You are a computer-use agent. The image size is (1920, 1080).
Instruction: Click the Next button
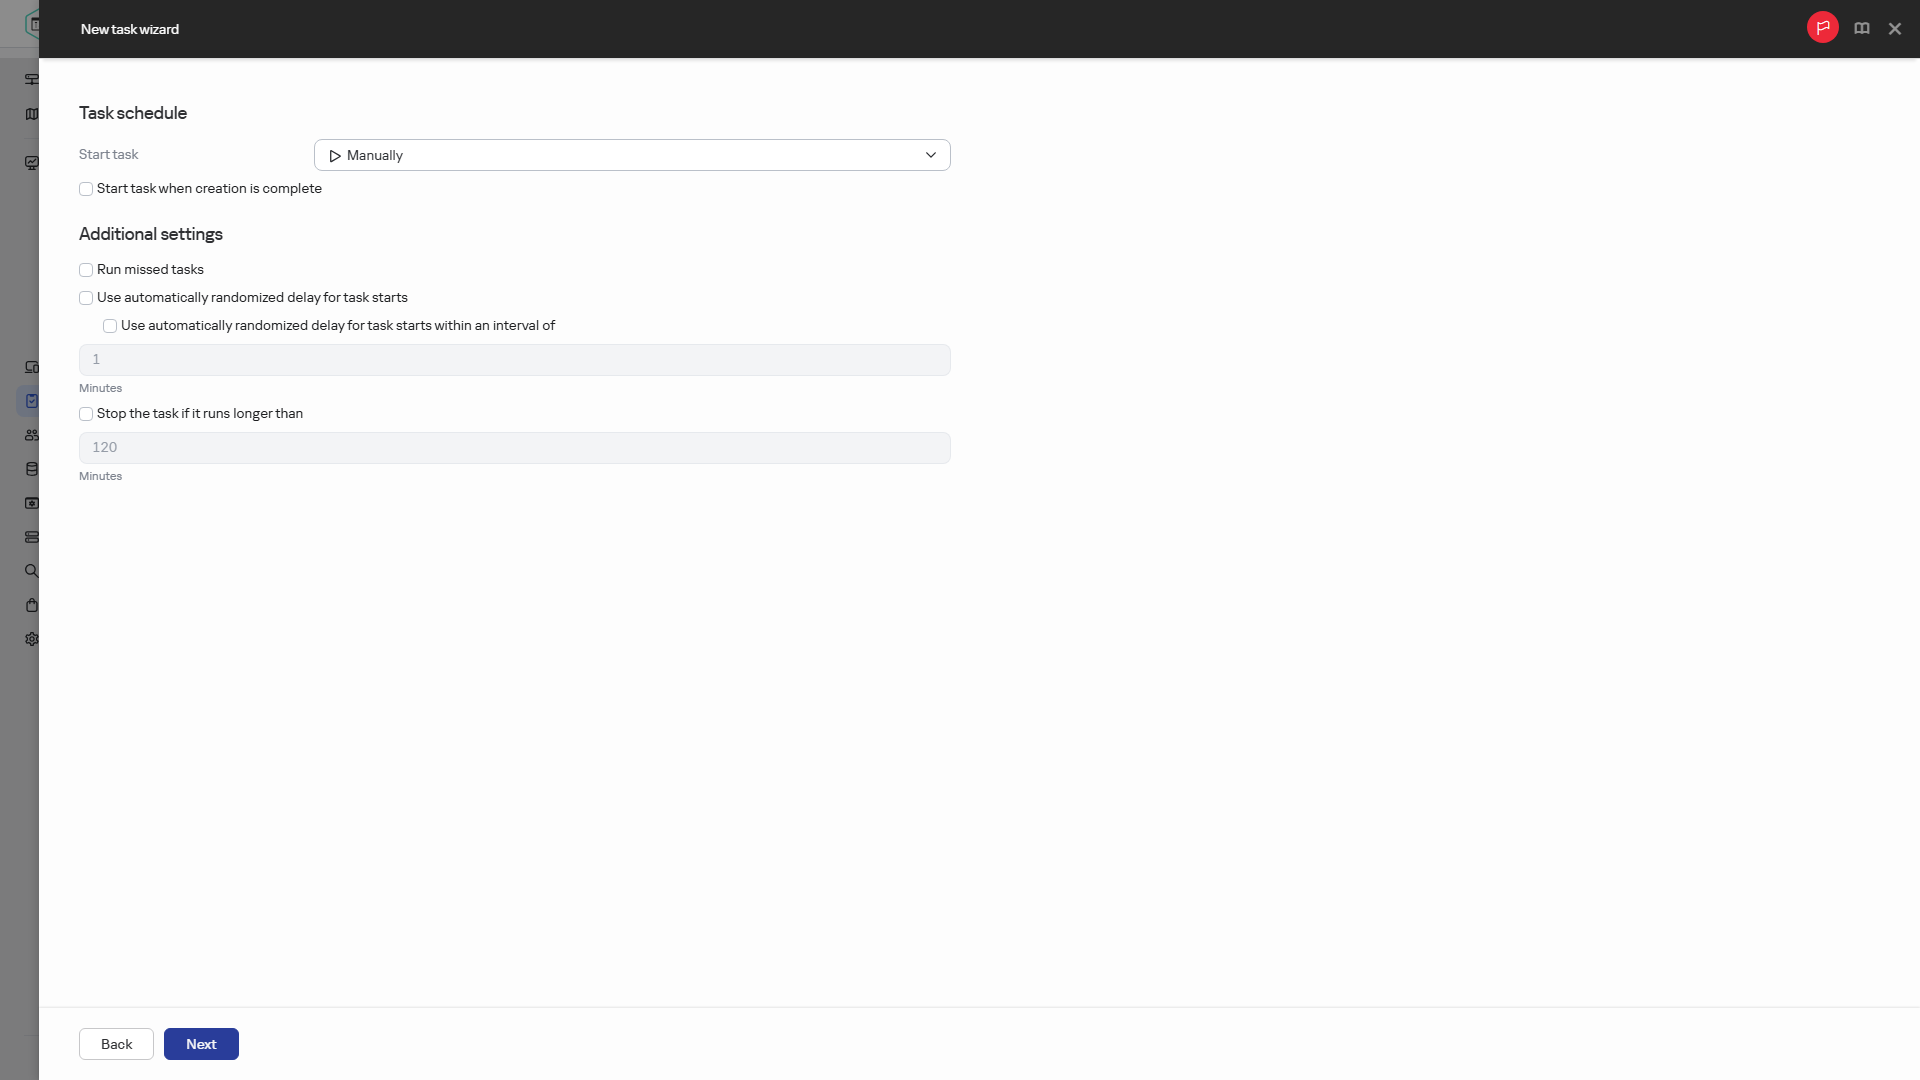[201, 1044]
